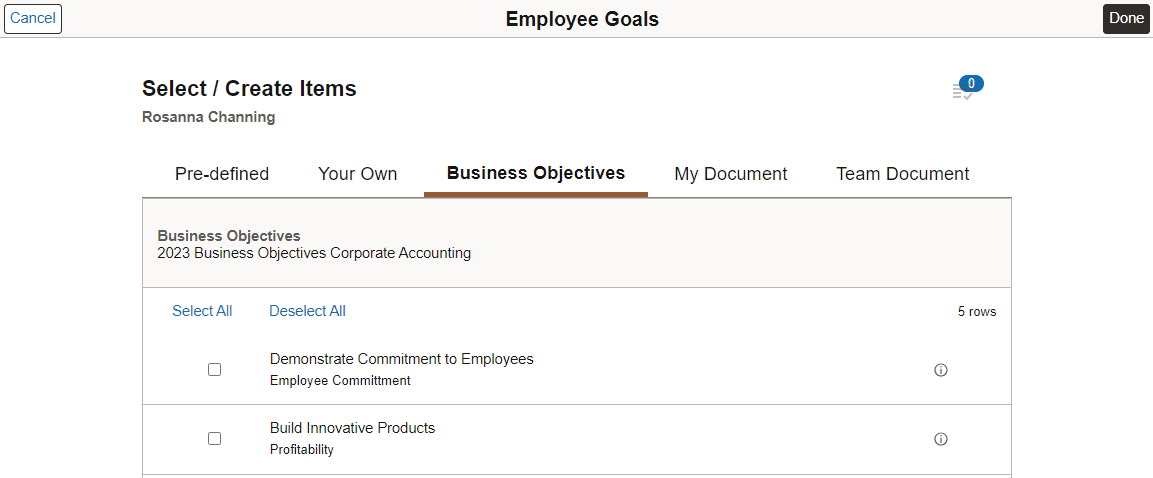Open the selected items list icon
Image resolution: width=1153 pixels, height=478 pixels.
(x=964, y=91)
